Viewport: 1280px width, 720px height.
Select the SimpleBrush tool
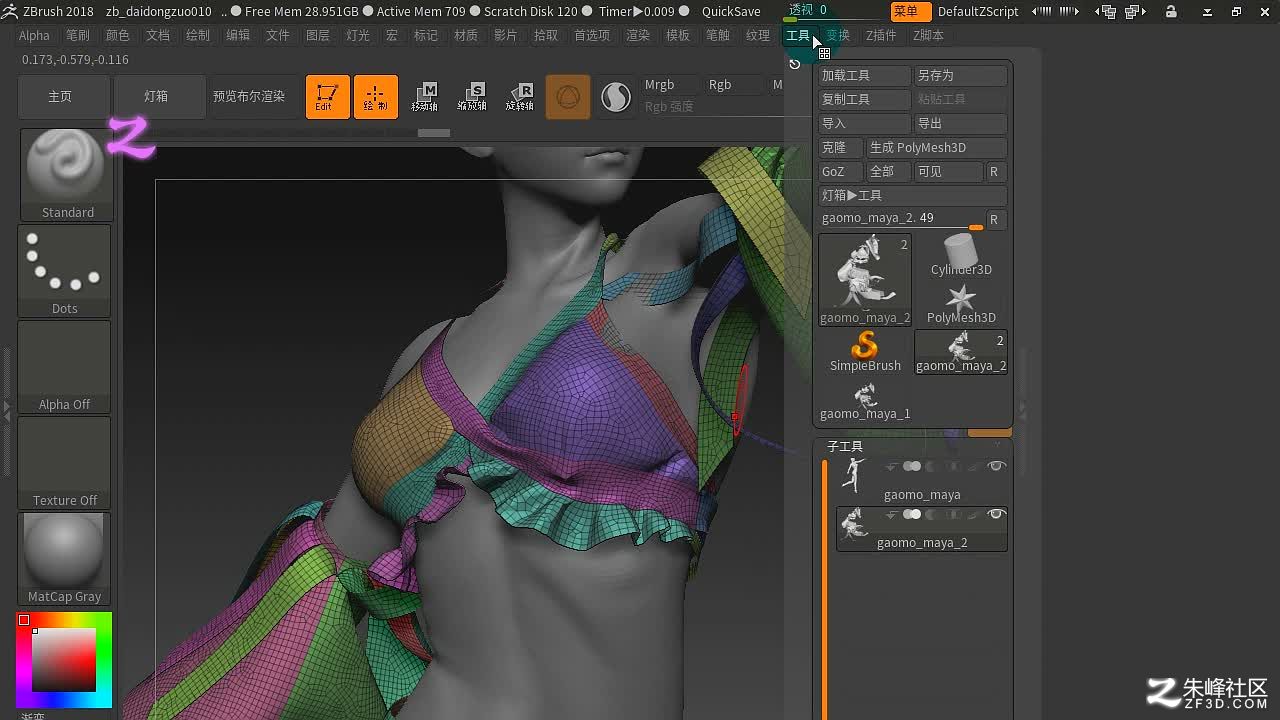pos(865,352)
